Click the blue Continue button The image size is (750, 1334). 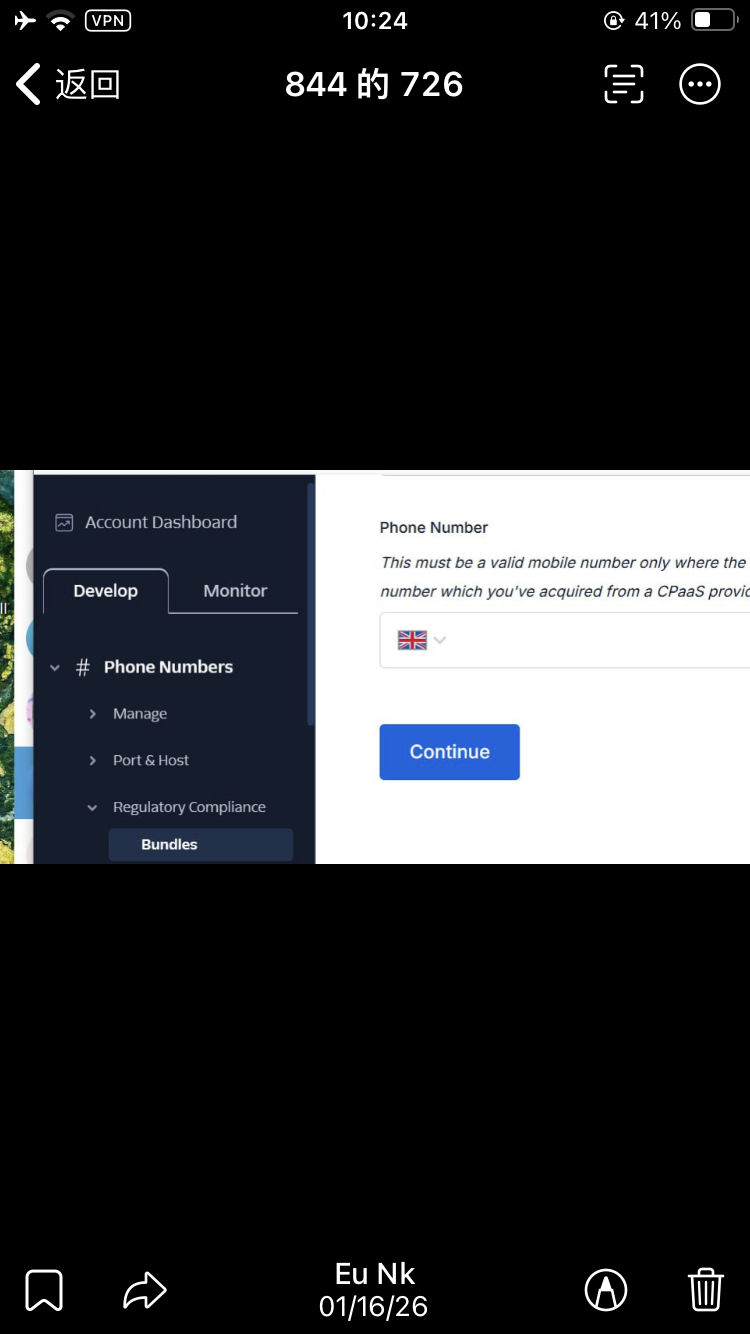(x=449, y=752)
